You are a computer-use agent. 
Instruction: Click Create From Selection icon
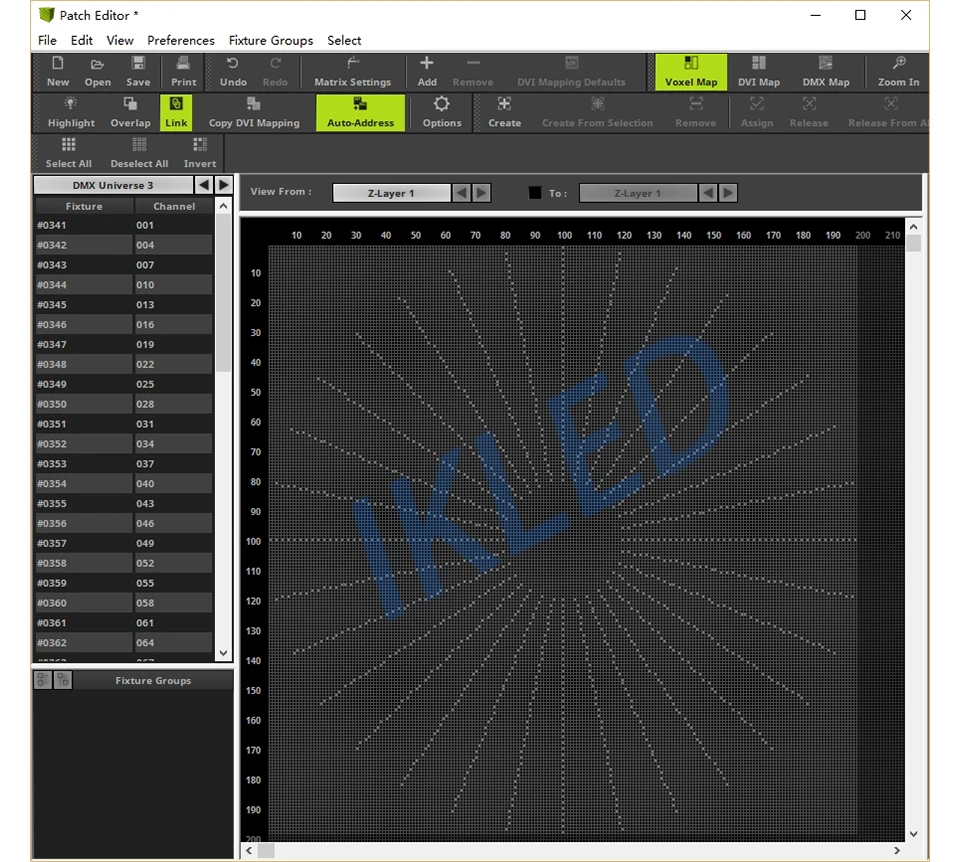(597, 113)
